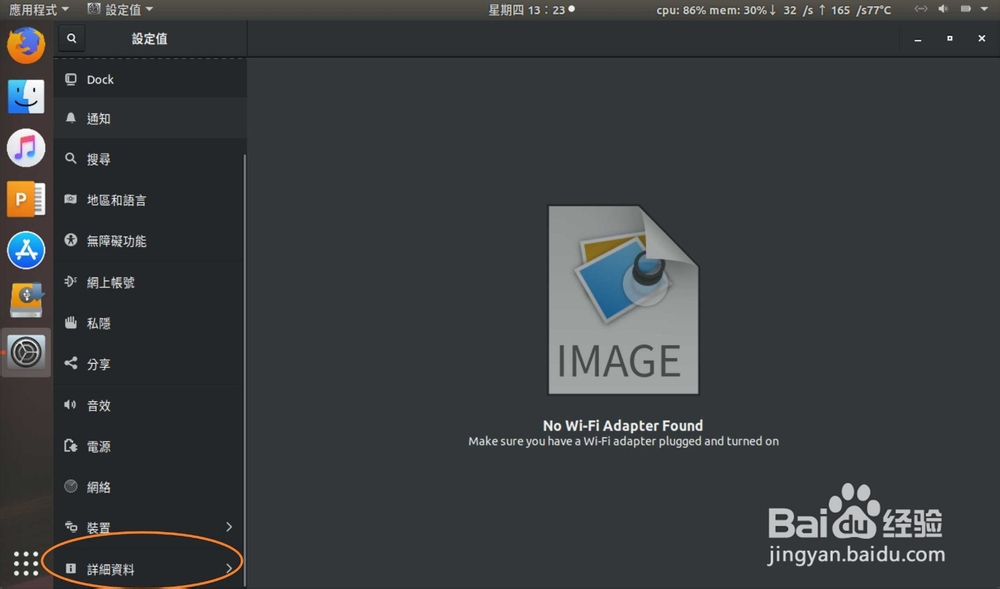1000x589 pixels.
Task: Show all applications grid
Action: (26, 564)
